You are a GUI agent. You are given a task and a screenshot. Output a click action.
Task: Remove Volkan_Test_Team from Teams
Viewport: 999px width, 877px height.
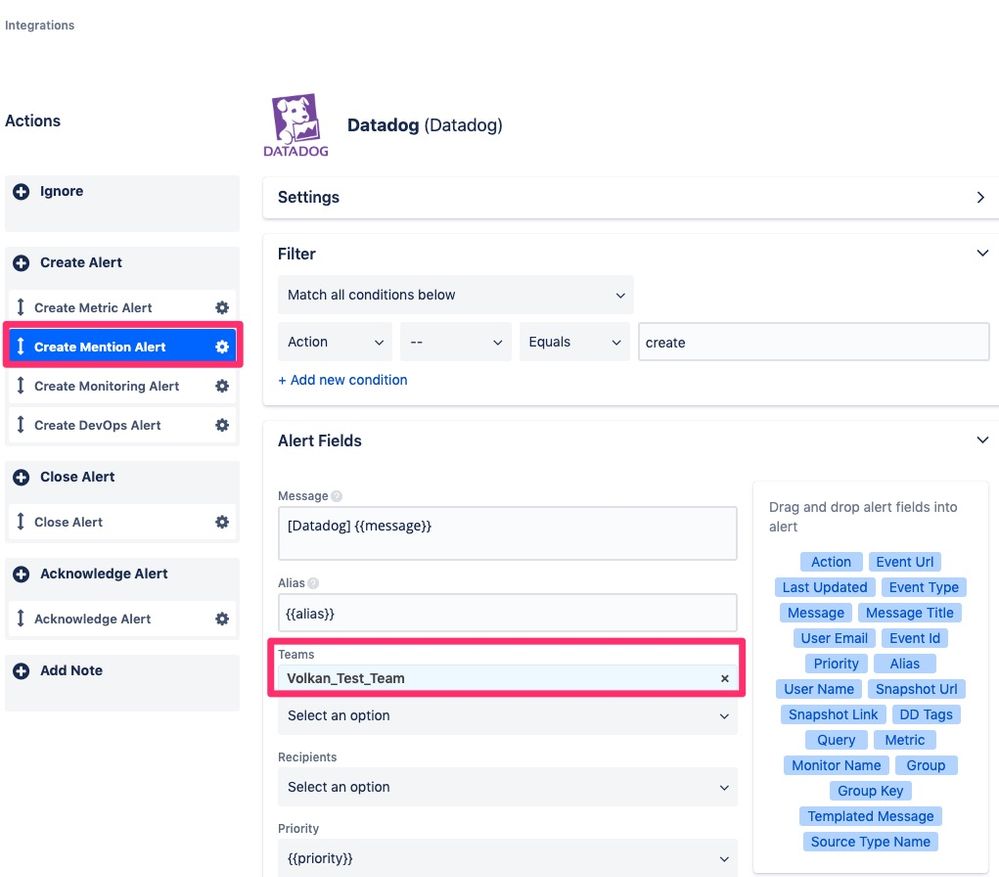coord(724,678)
